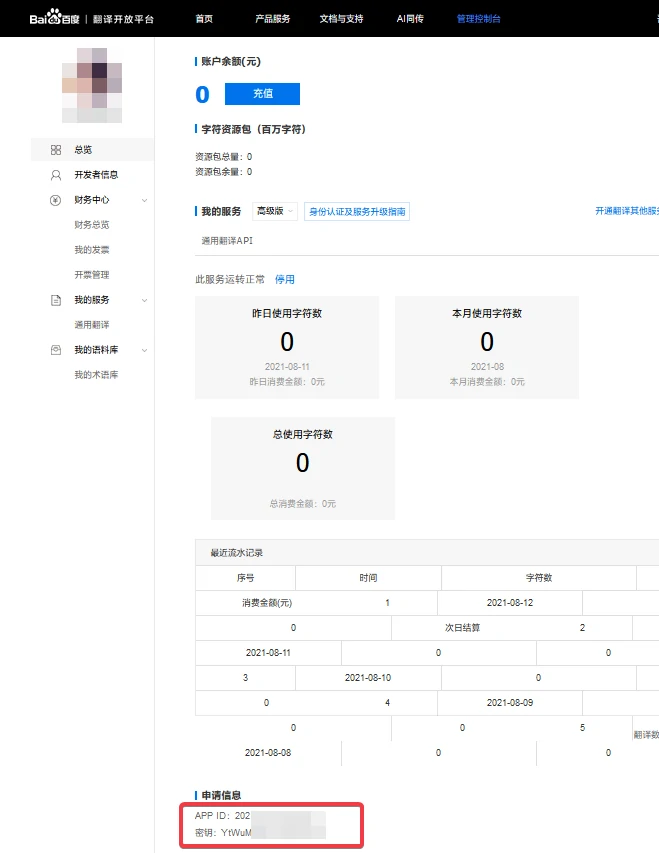Image resolution: width=659 pixels, height=853 pixels.
Task: Click the 财务中心 yen icon
Action: click(56, 200)
